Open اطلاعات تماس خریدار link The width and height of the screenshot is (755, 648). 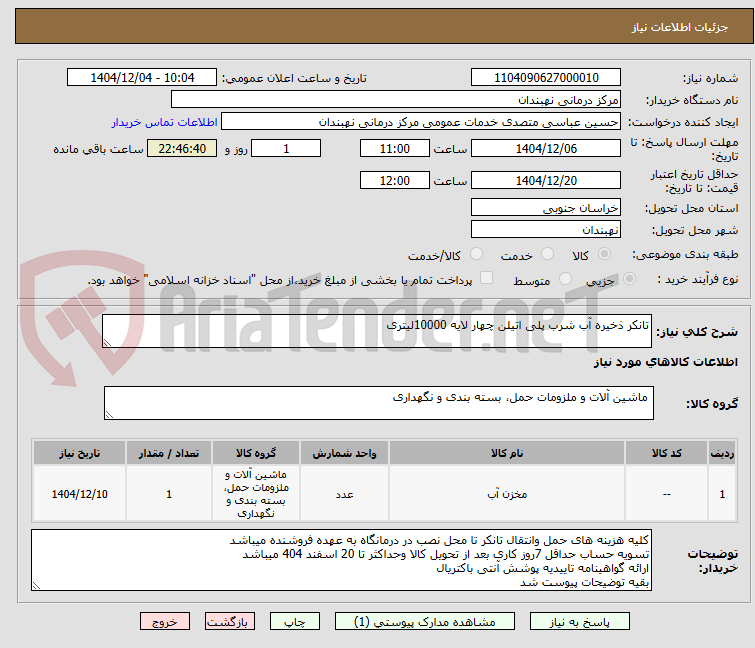[165, 122]
